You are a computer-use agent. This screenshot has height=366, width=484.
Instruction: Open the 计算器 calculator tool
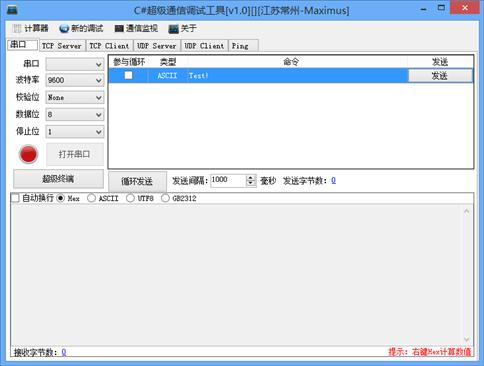tap(30, 28)
